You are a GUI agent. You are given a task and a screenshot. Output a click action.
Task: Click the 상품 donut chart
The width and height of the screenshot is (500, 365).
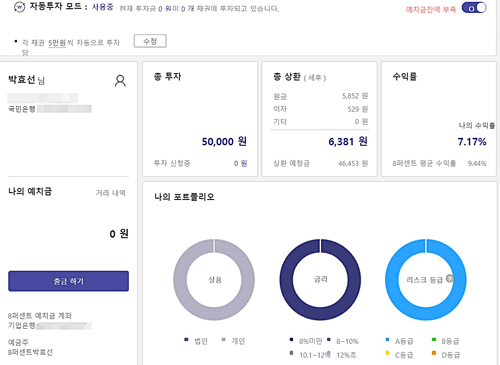point(214,279)
